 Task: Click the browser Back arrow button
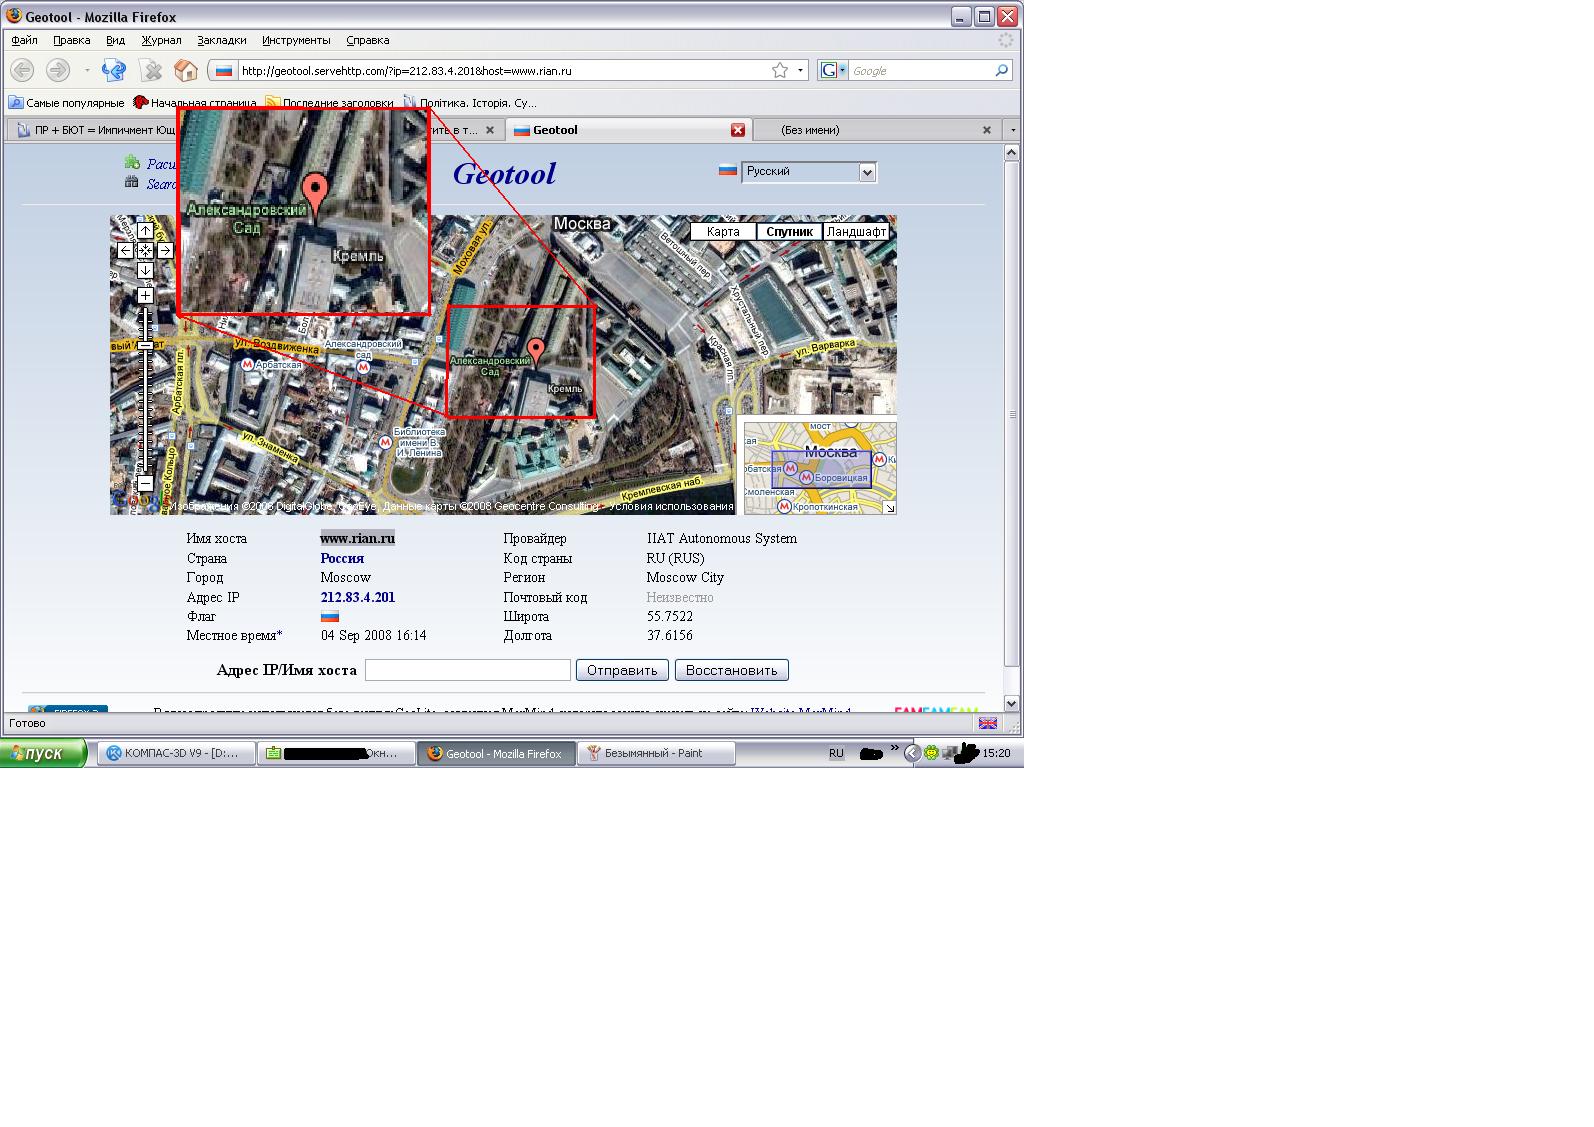point(22,70)
